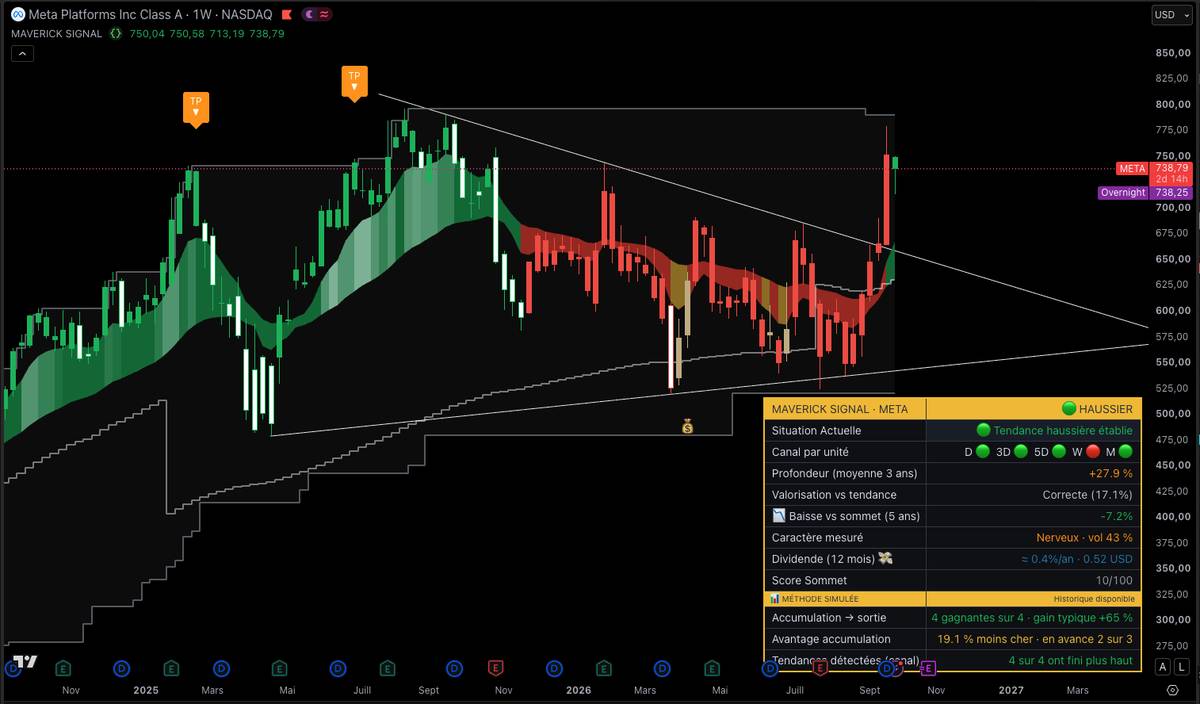Select the MAVERICK SIGNAL indicator legend
The width and height of the screenshot is (1200, 704).
pos(57,33)
